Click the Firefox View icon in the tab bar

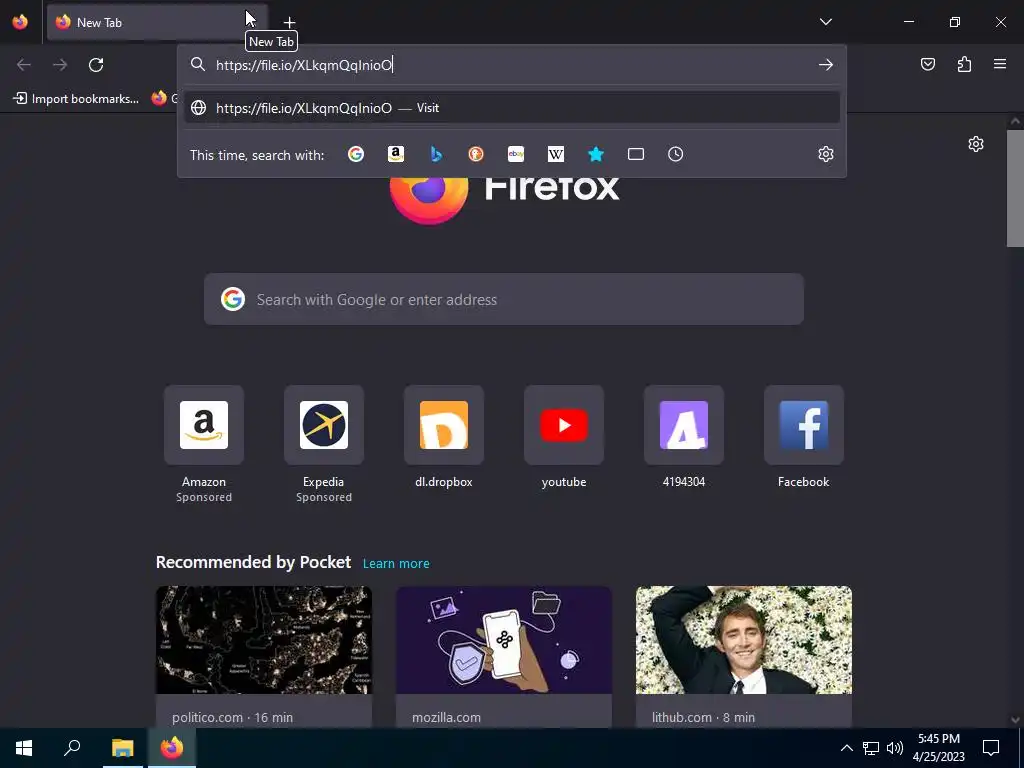click(x=20, y=22)
